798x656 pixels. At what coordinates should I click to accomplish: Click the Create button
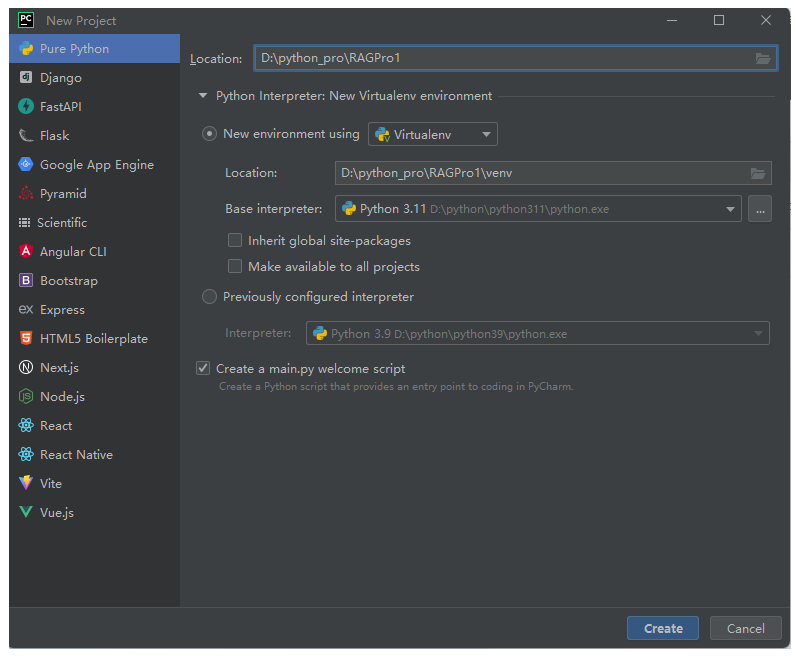(663, 628)
